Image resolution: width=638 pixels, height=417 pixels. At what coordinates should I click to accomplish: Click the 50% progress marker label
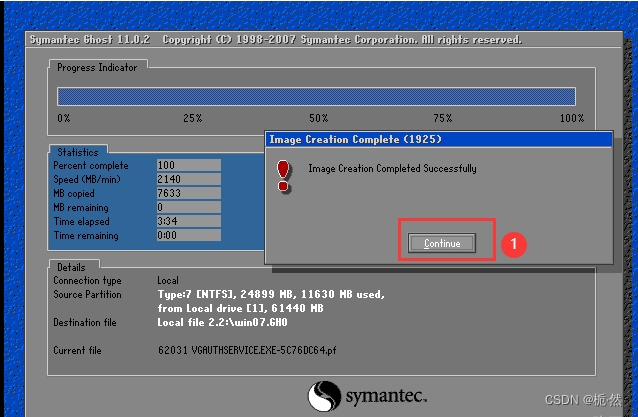(x=319, y=118)
